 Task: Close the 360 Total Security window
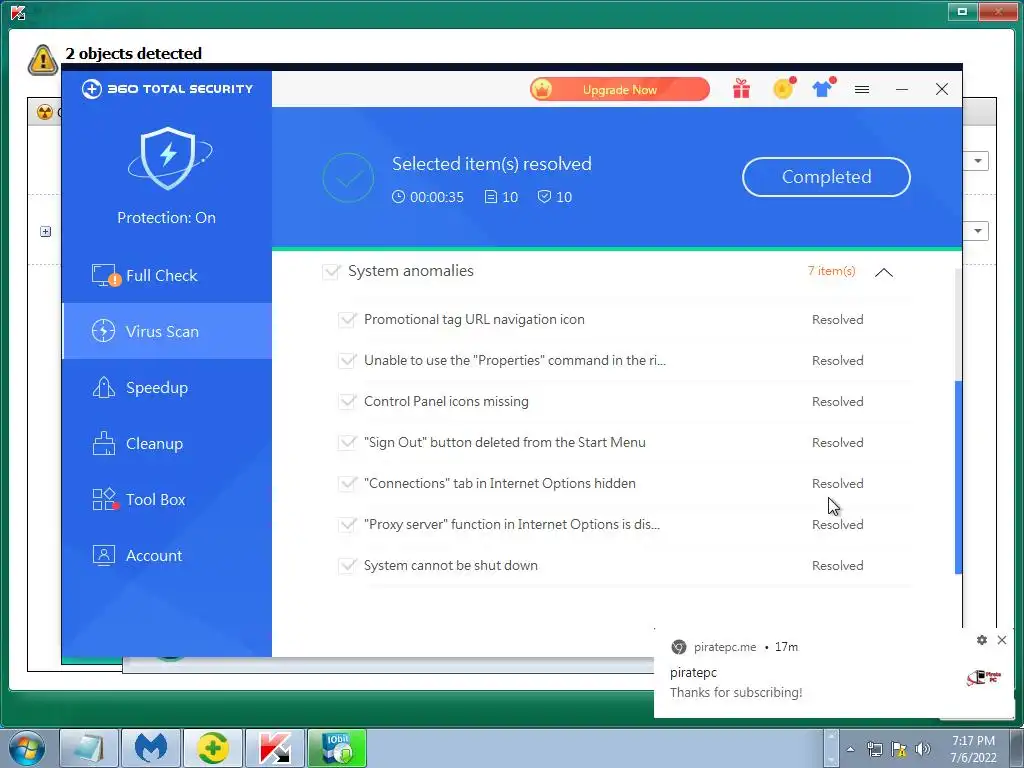click(942, 89)
